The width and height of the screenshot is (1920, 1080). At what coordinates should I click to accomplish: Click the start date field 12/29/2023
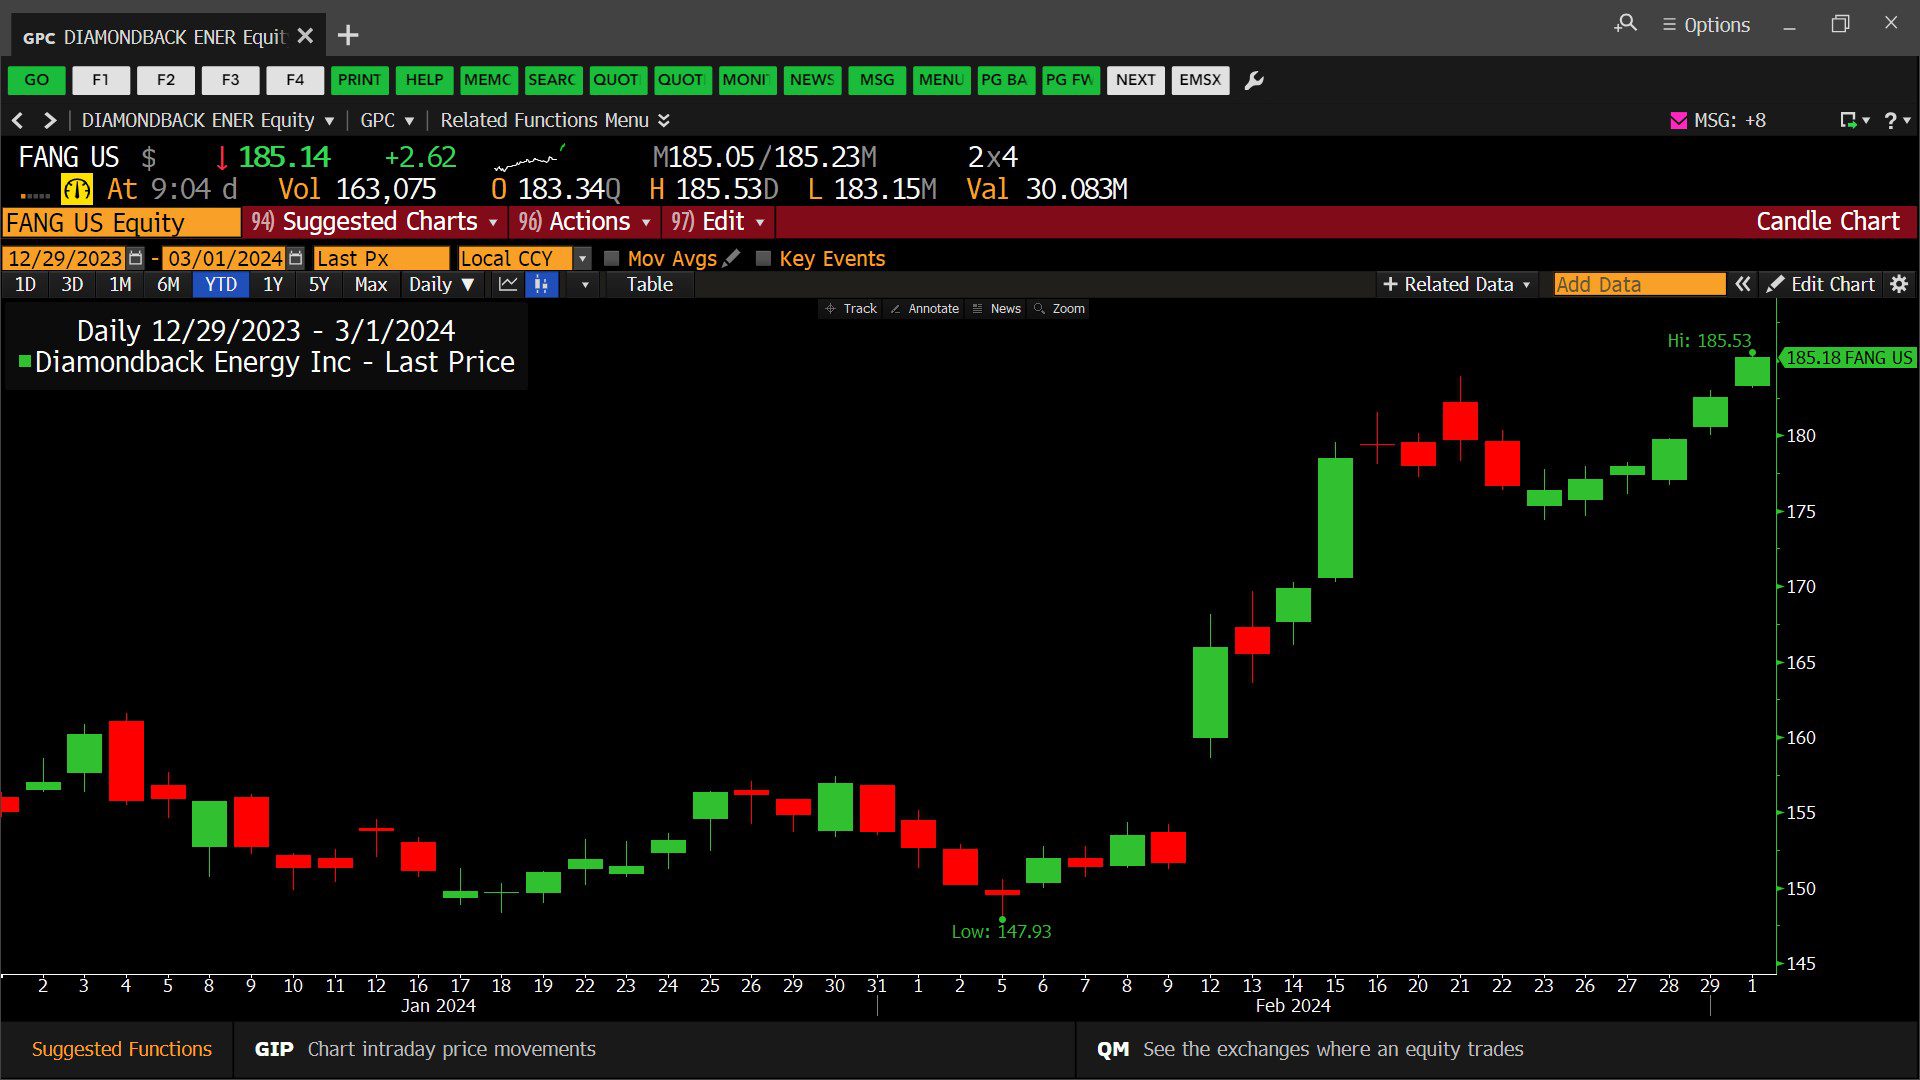pos(65,258)
